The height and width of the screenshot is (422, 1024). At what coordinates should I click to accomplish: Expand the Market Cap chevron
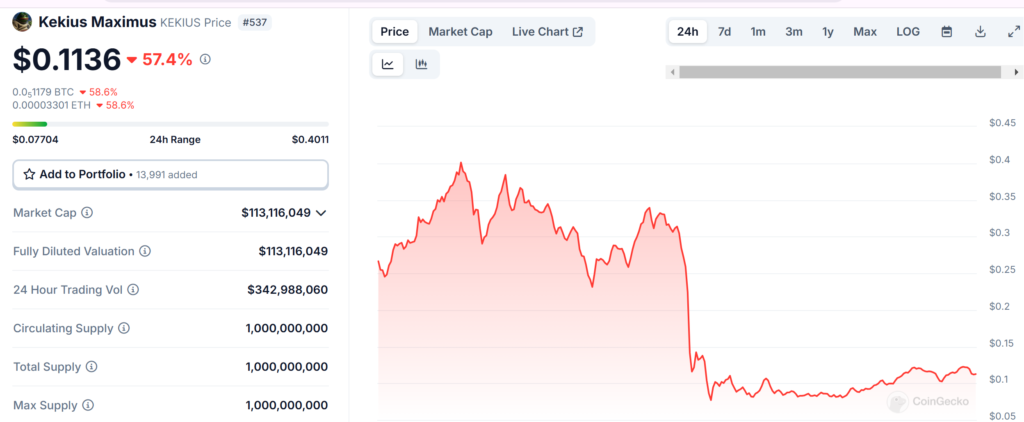click(x=321, y=213)
